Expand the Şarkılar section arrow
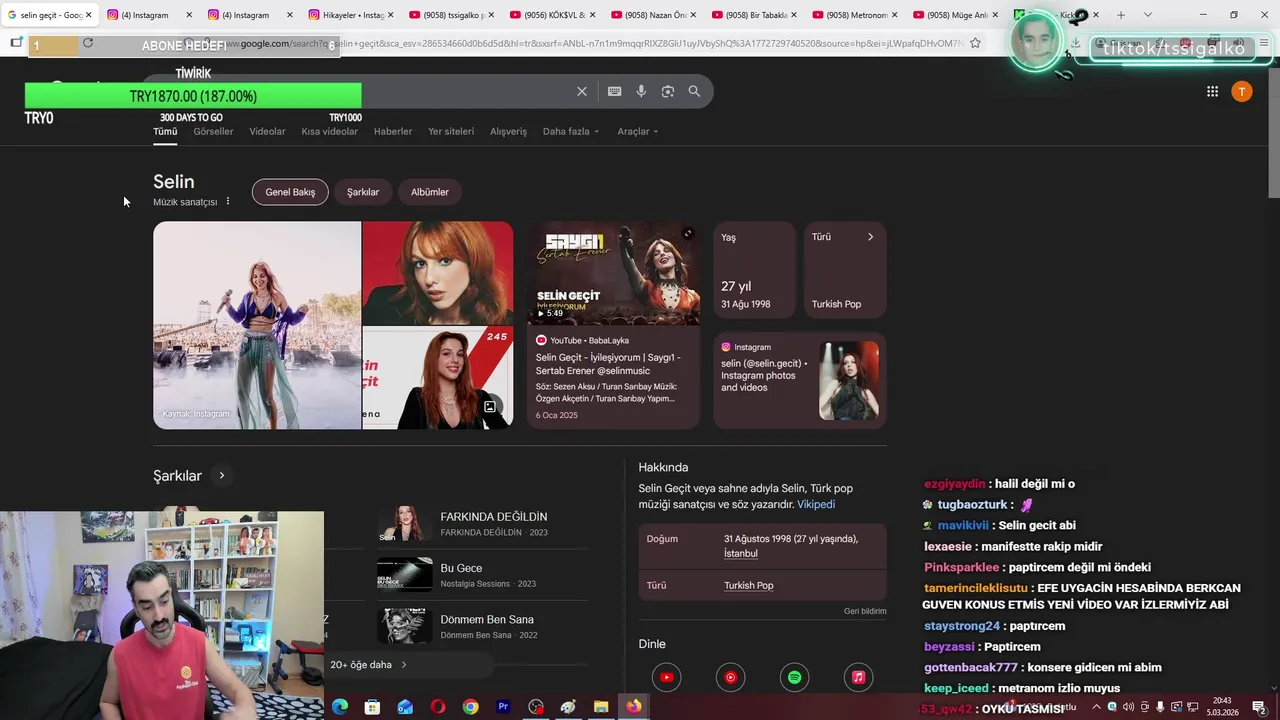Viewport: 1280px width, 720px height. [222, 476]
